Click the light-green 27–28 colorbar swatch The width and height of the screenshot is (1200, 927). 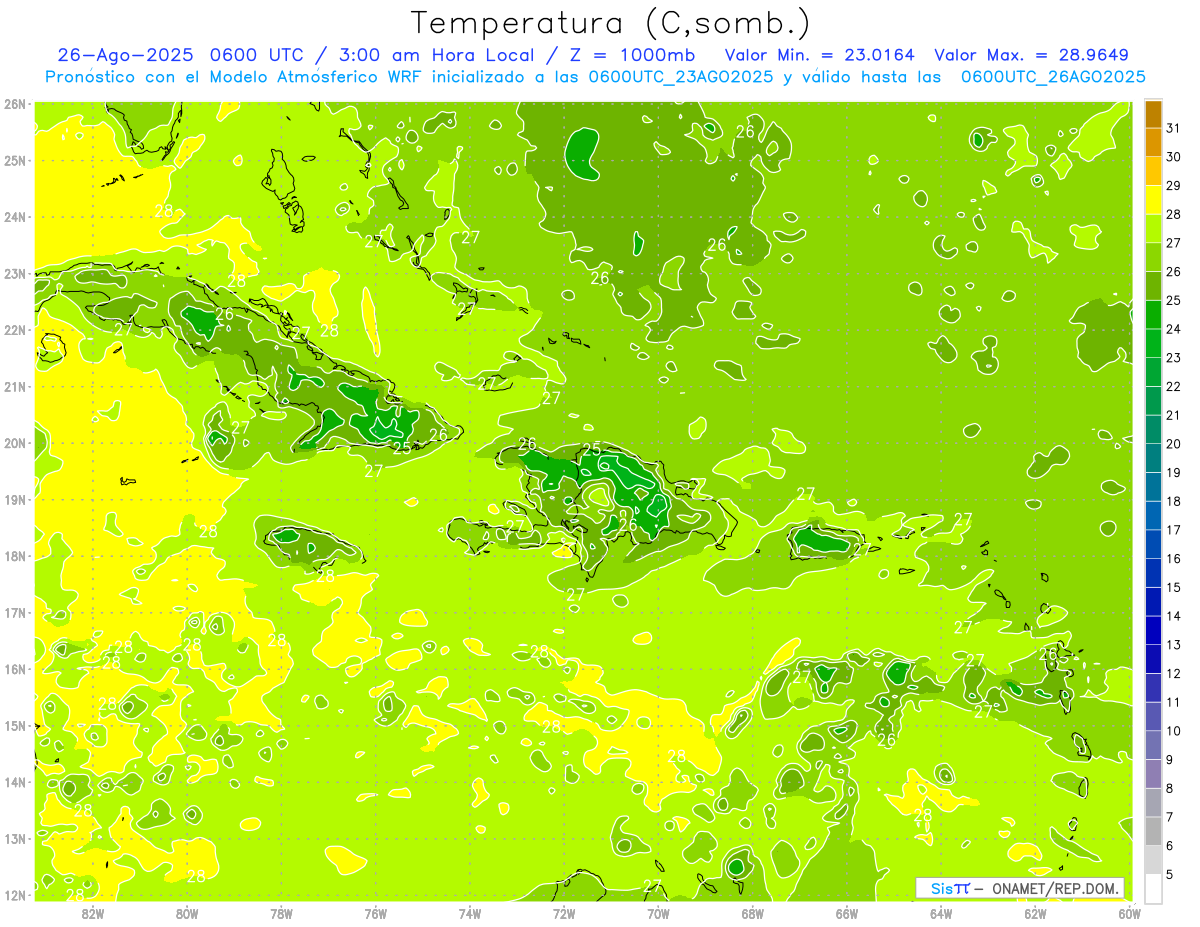[x=1153, y=229]
